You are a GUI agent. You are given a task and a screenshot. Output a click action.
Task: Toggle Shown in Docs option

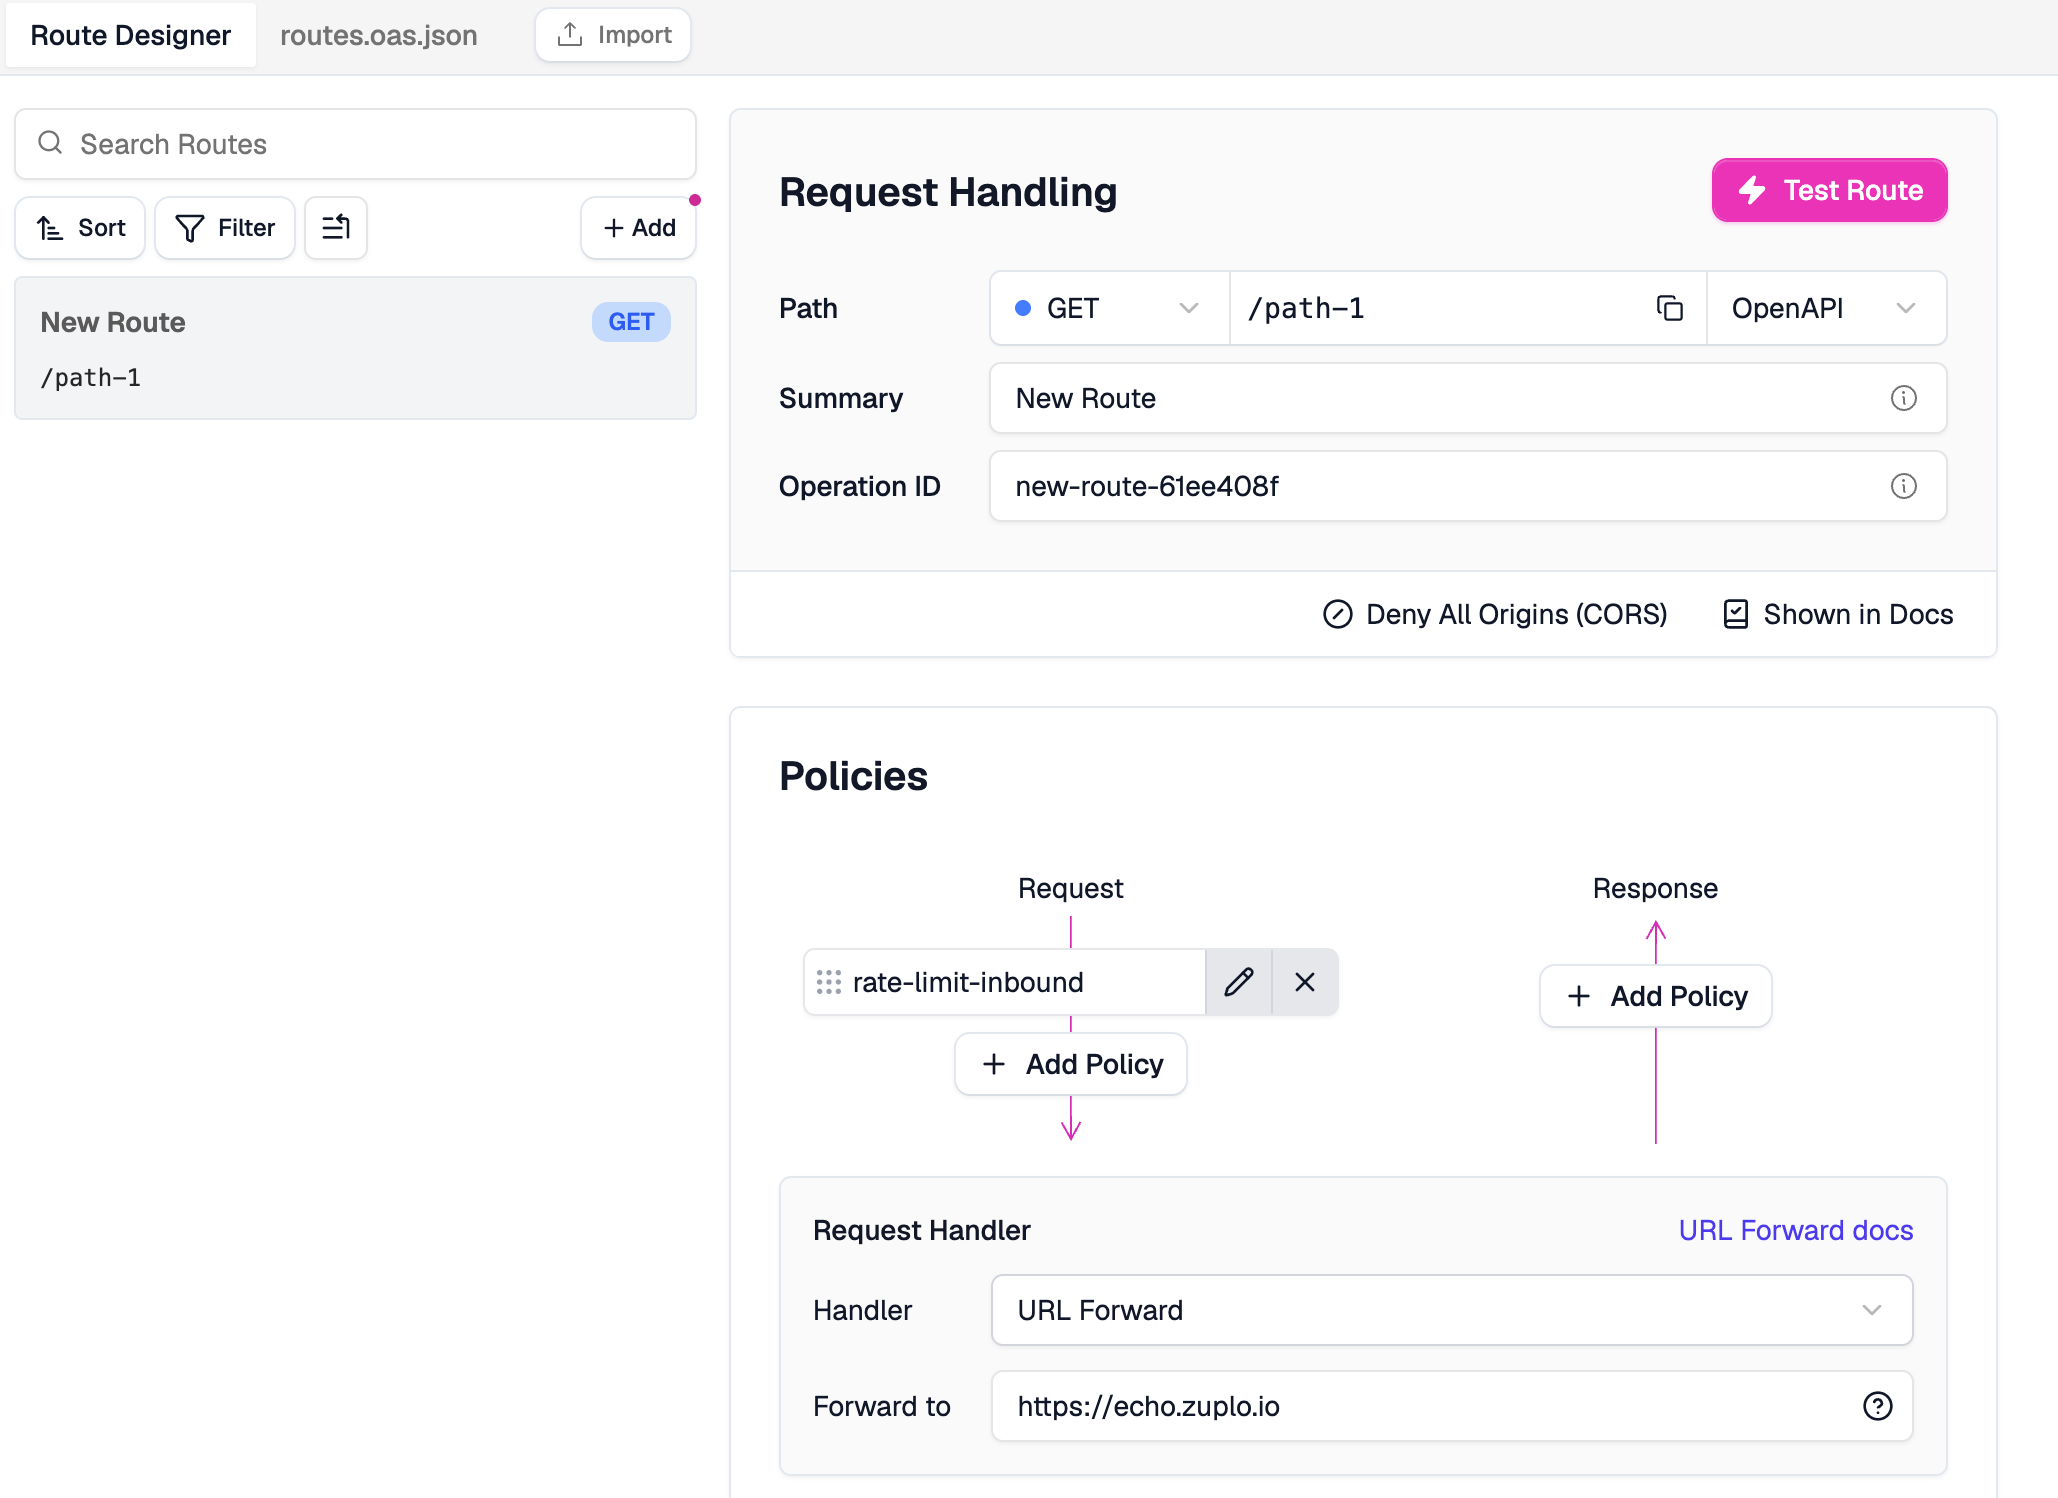[x=1838, y=614]
